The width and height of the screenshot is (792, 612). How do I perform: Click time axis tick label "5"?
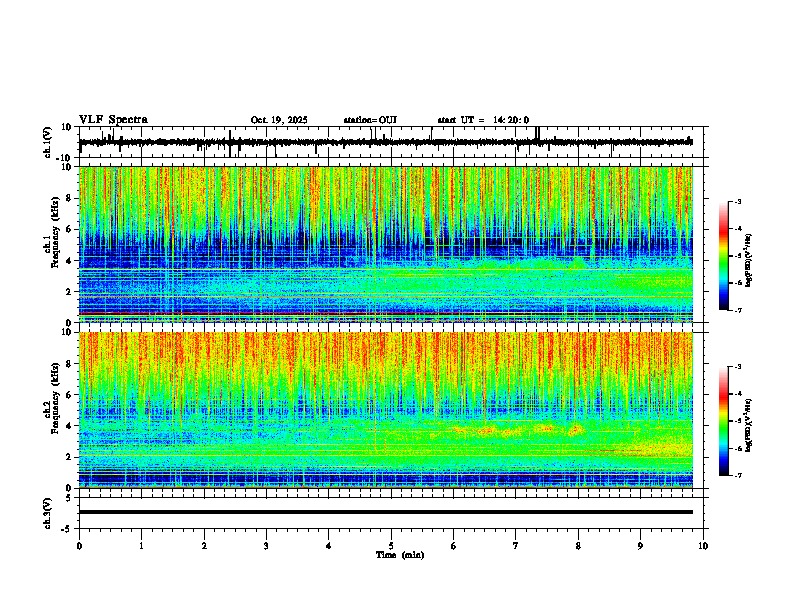(x=391, y=546)
